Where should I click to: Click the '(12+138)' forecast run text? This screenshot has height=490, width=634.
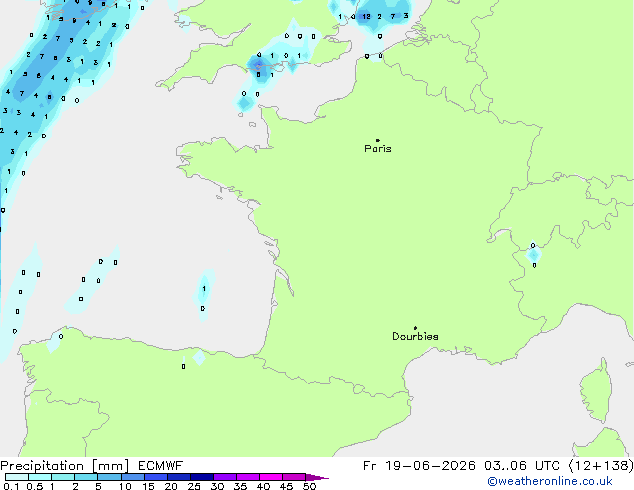tap(601, 466)
